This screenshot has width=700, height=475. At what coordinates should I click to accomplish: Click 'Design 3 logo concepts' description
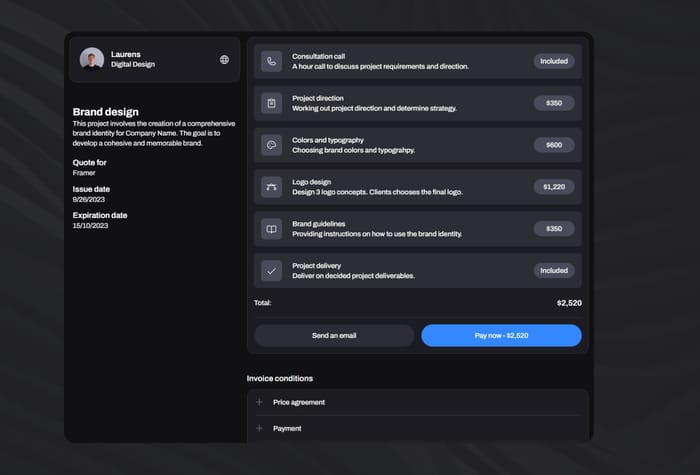378,192
